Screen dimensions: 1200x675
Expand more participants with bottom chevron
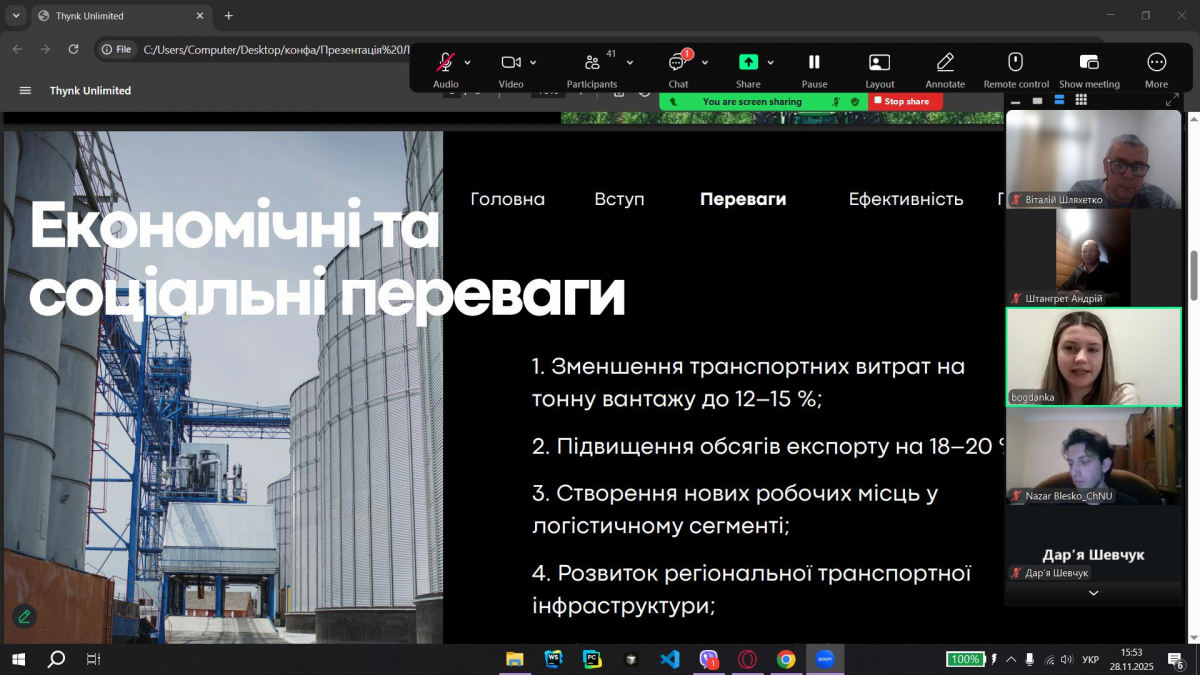1093,592
